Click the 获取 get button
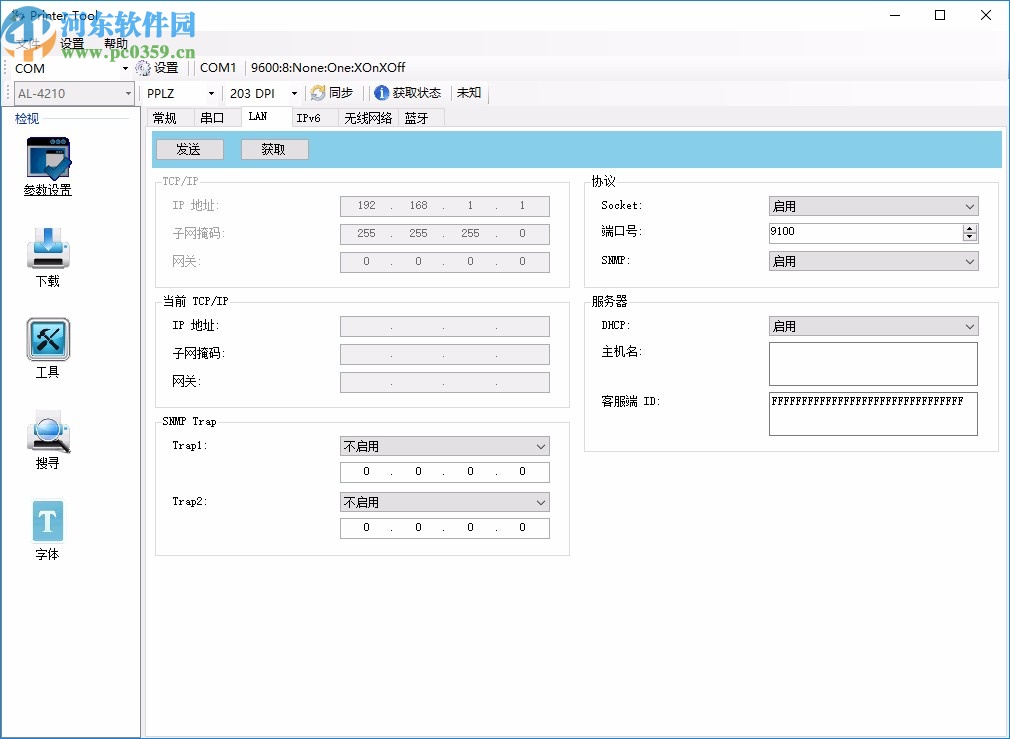 274,149
